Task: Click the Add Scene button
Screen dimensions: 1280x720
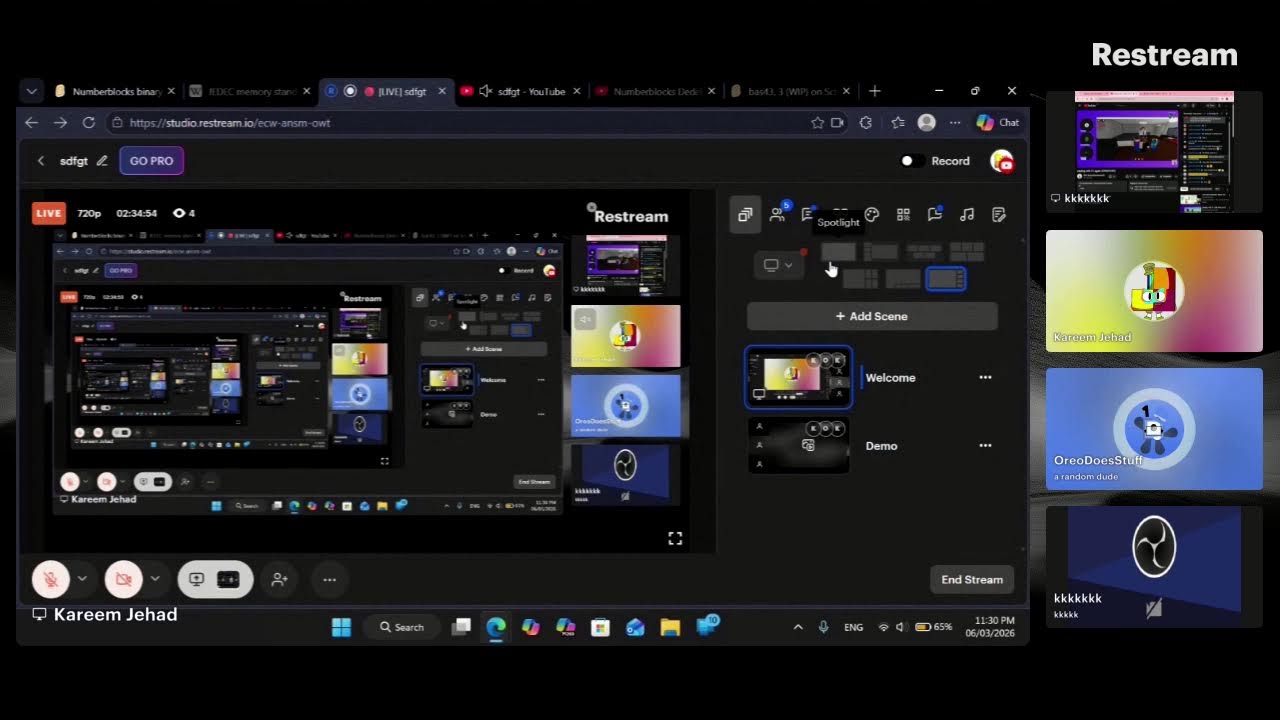Action: pos(872,316)
